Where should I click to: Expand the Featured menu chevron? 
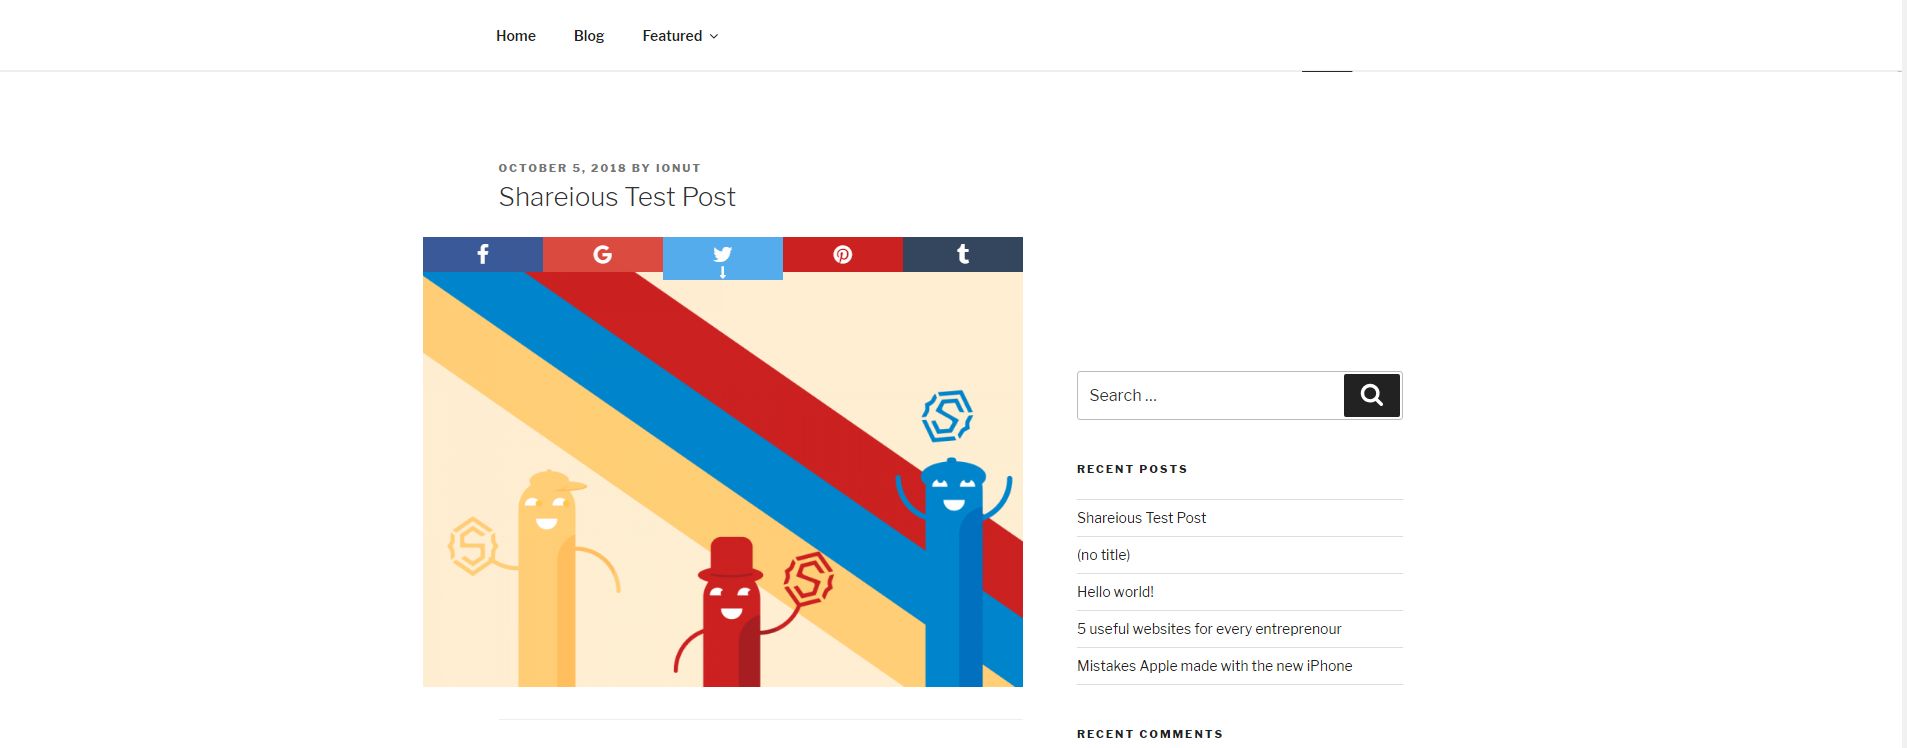714,36
